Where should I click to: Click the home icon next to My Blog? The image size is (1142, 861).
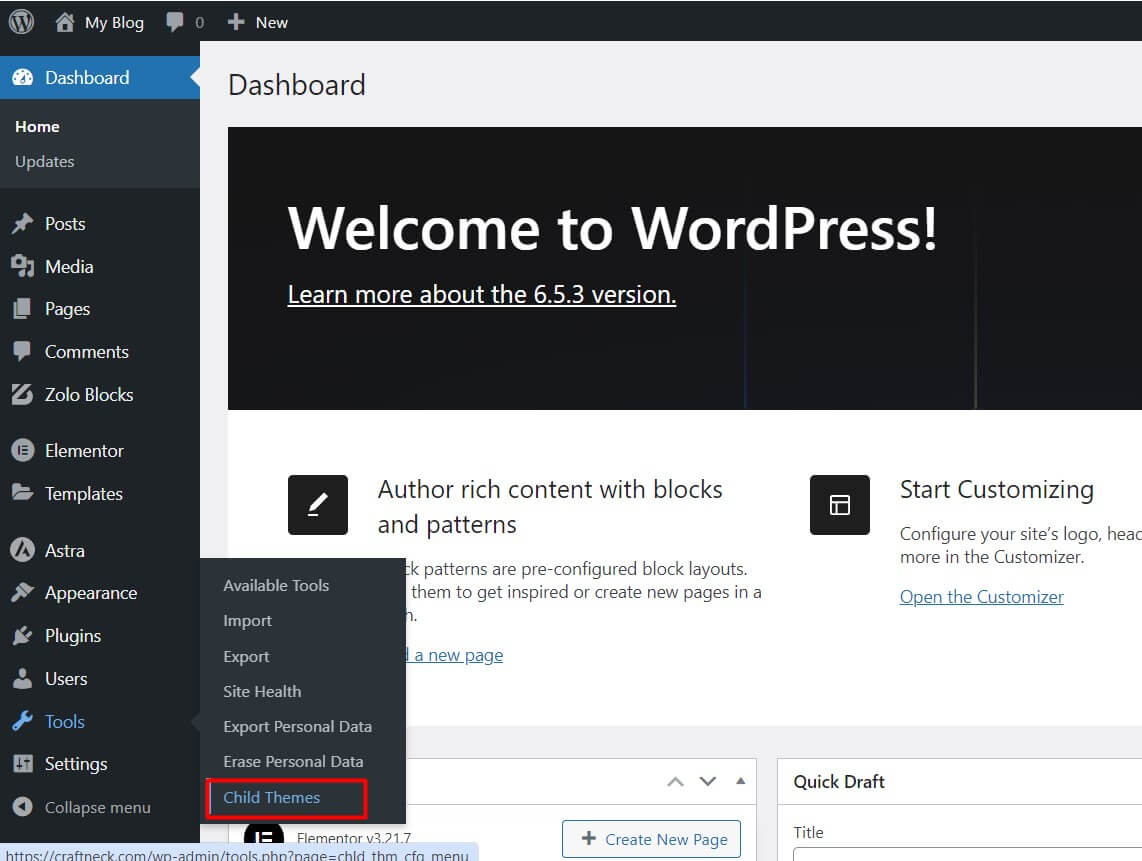click(65, 22)
